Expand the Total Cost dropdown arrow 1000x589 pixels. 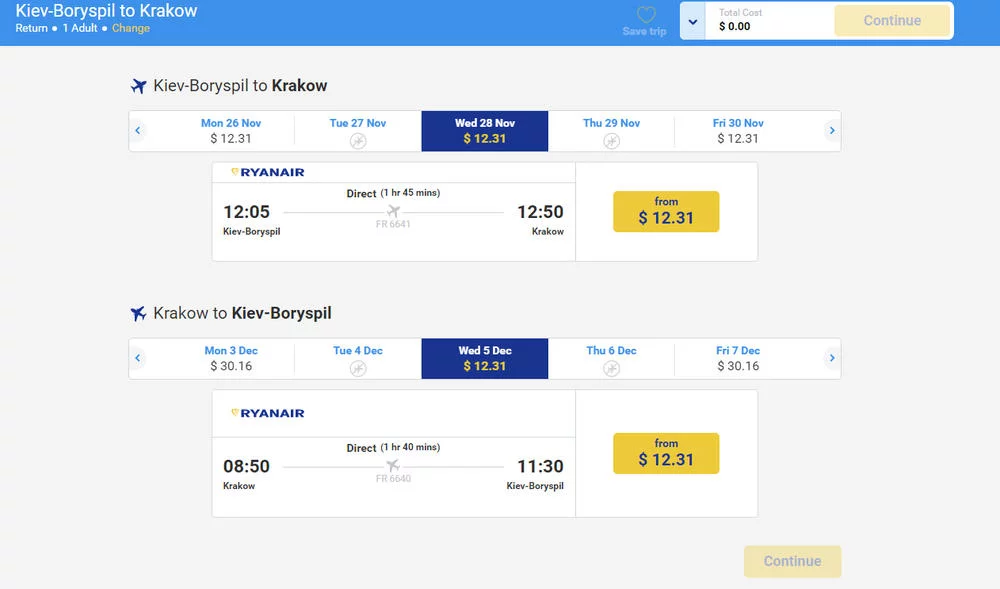pos(693,21)
